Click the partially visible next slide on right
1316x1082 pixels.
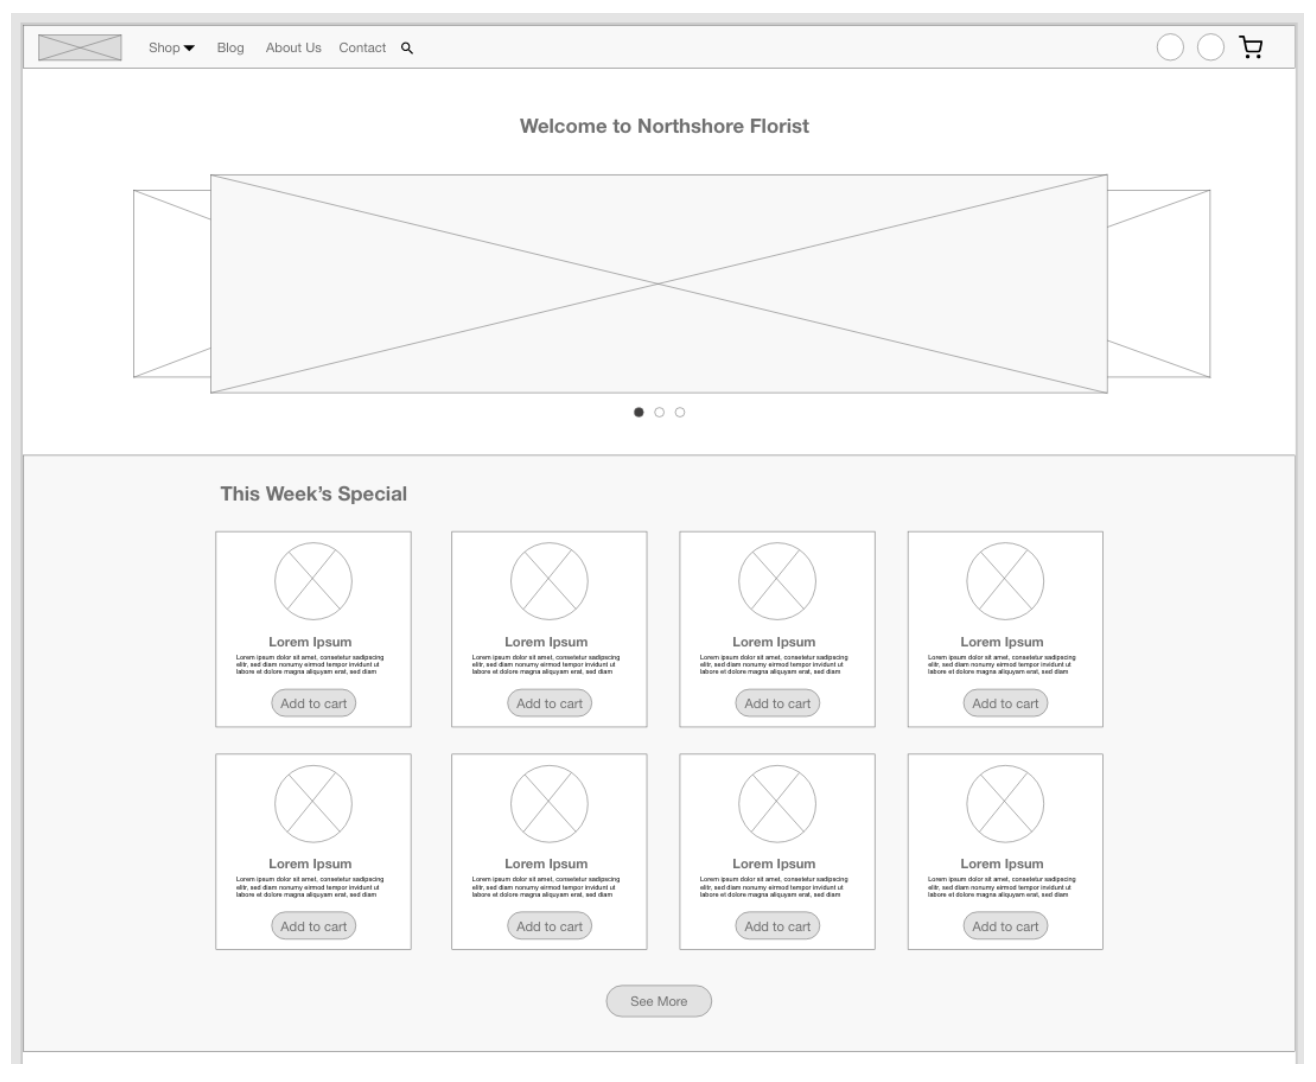(1160, 284)
